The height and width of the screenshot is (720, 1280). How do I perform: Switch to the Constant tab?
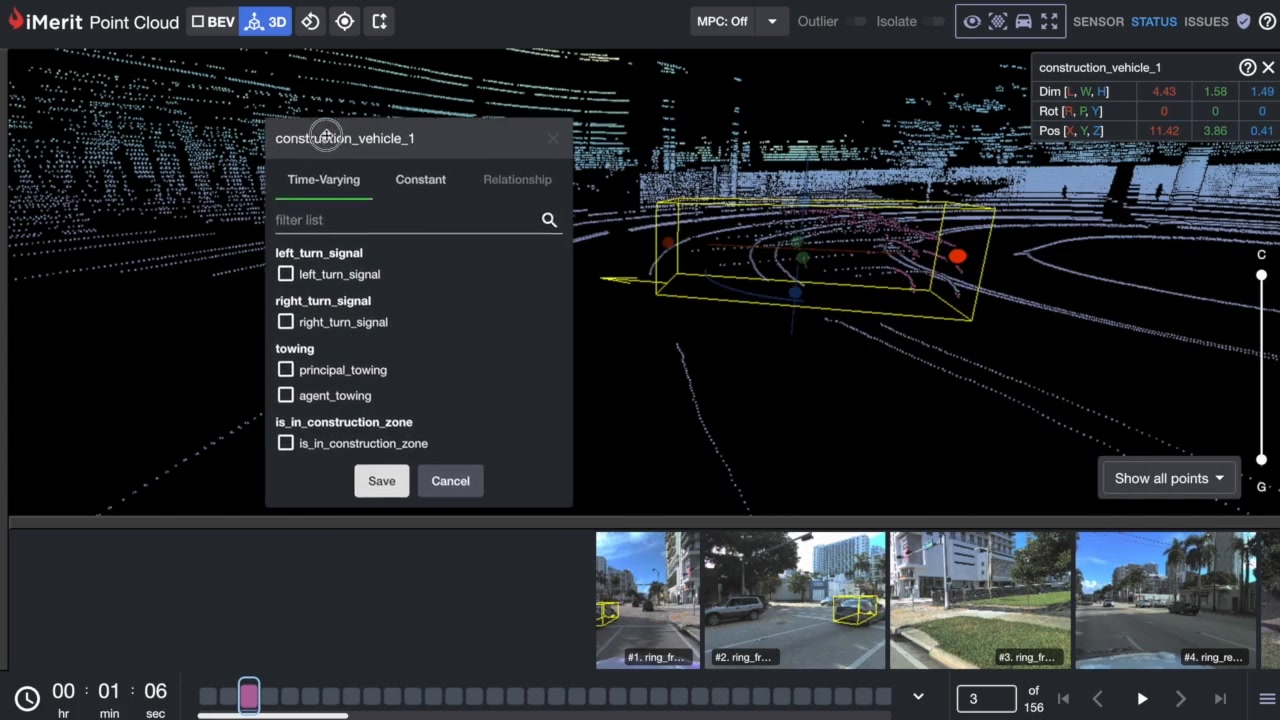(x=420, y=179)
